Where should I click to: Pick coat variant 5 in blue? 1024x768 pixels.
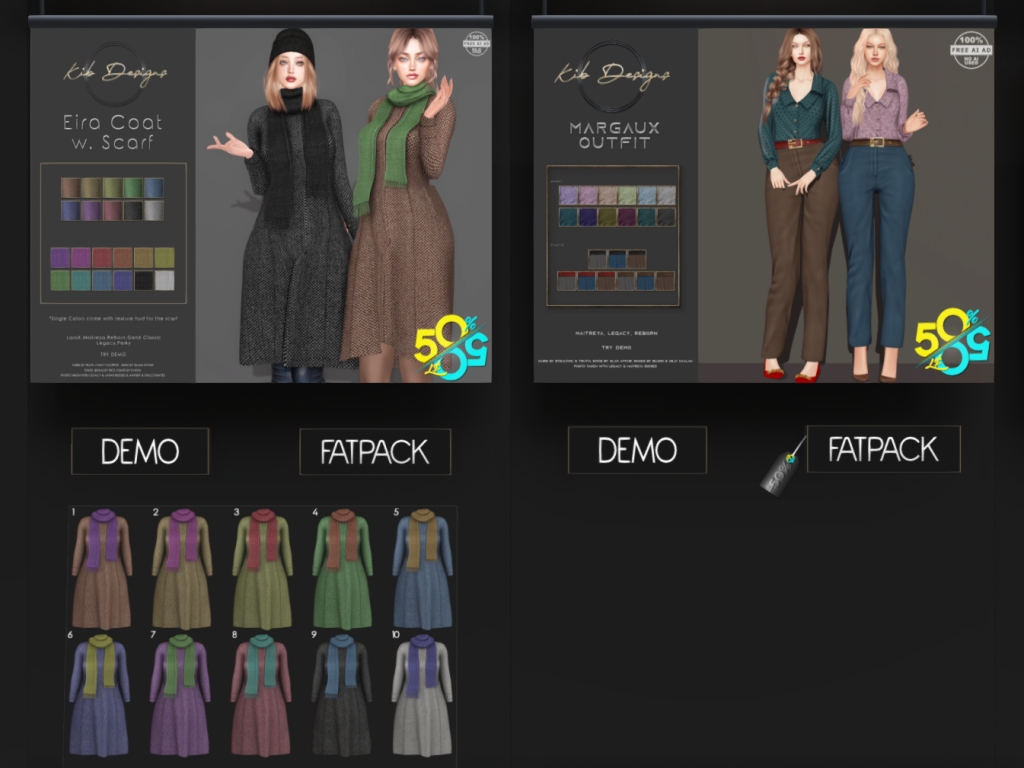point(422,568)
